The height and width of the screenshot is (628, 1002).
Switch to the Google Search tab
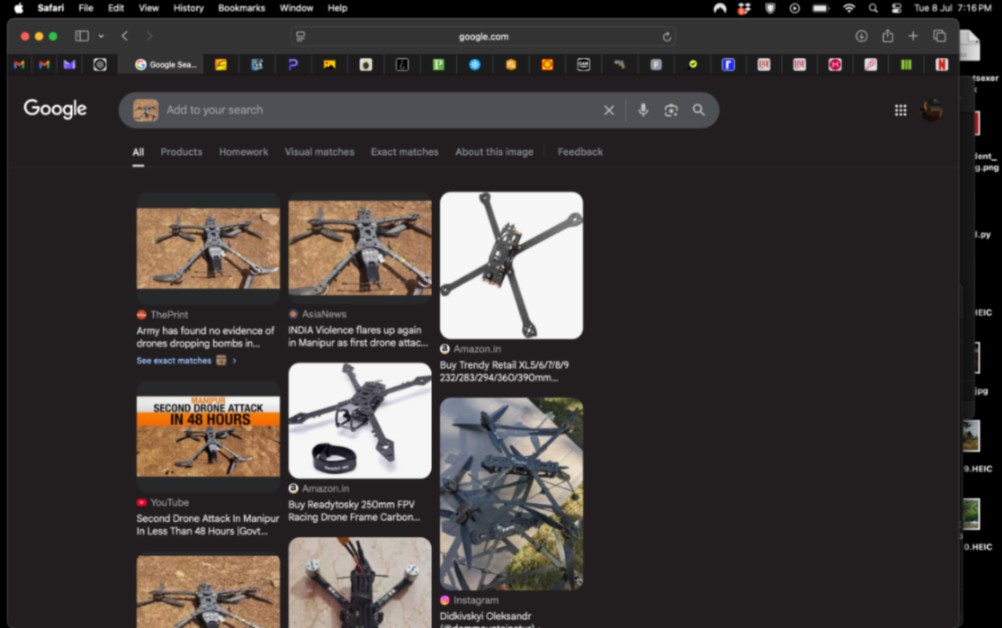coord(165,65)
